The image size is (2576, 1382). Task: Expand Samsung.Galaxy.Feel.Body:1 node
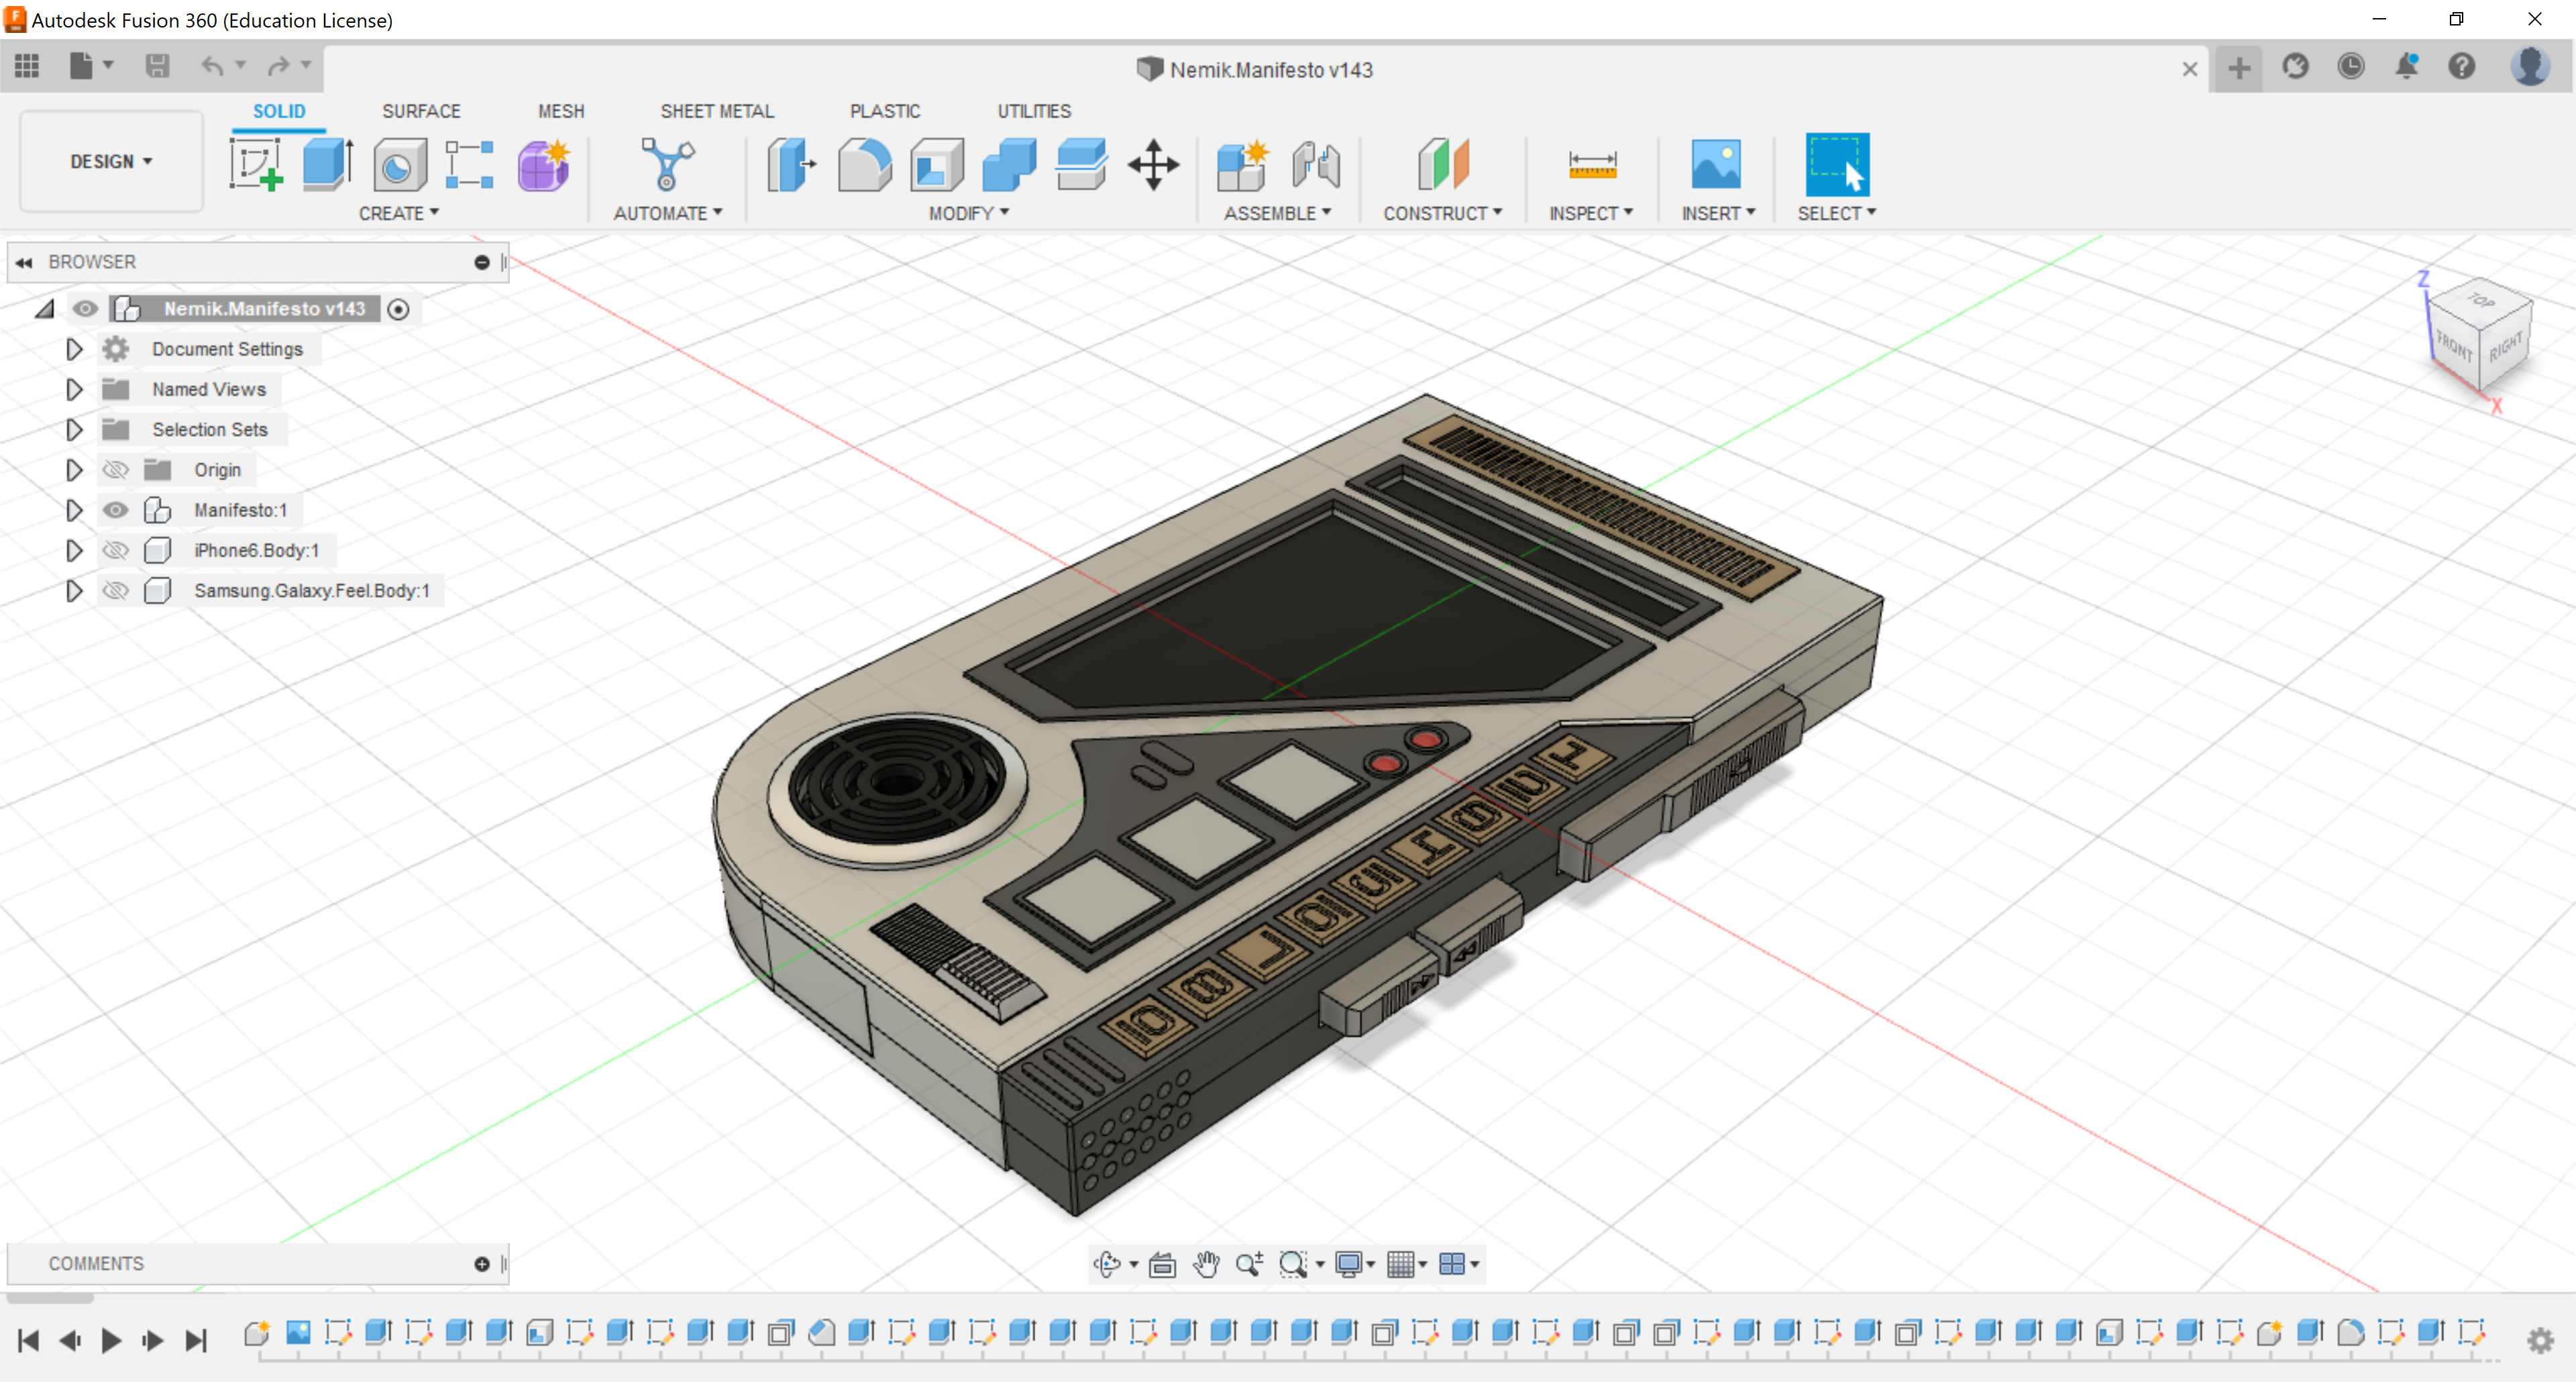coord(74,590)
